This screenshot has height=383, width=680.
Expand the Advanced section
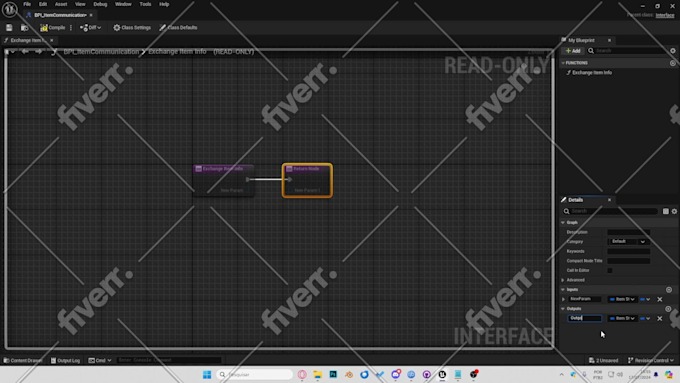pyautogui.click(x=563, y=280)
